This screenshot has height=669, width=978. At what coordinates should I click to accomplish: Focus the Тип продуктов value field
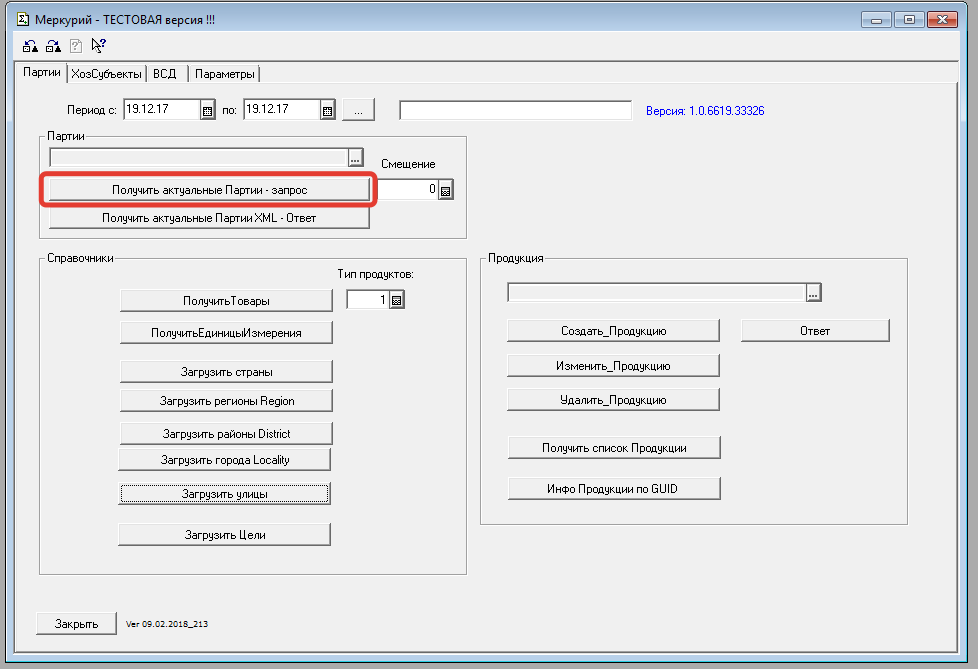(x=368, y=300)
